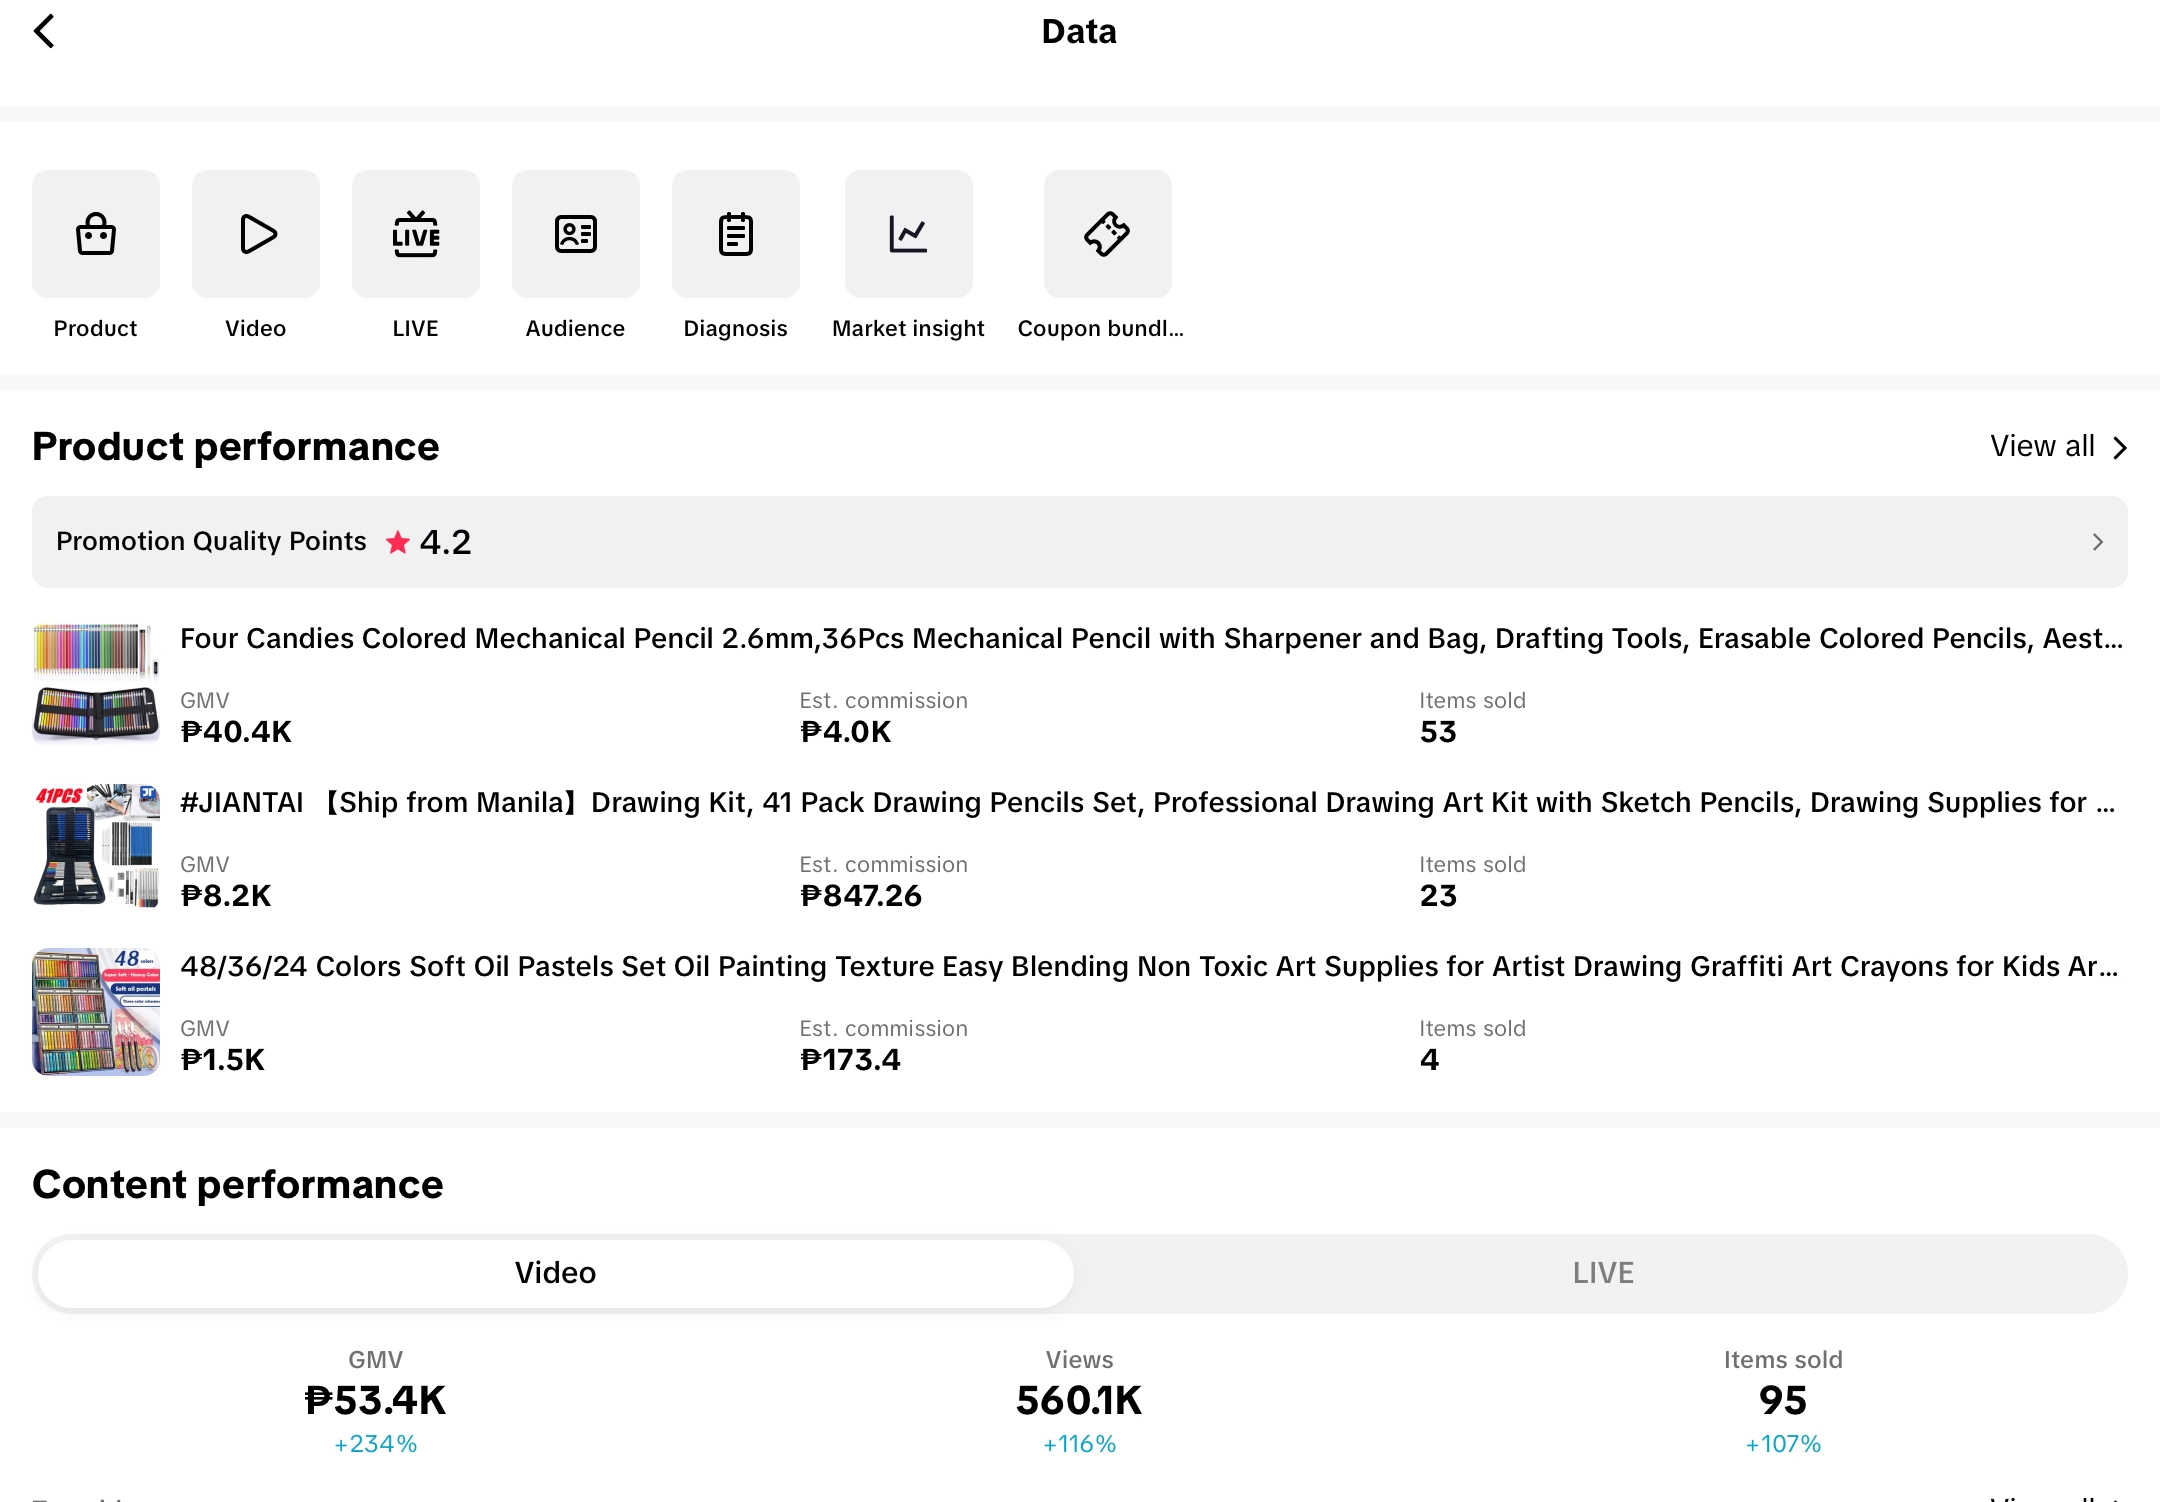Viewport: 2160px width, 1502px height.
Task: Open JIANTAI drawing kit thumbnail
Action: point(96,846)
